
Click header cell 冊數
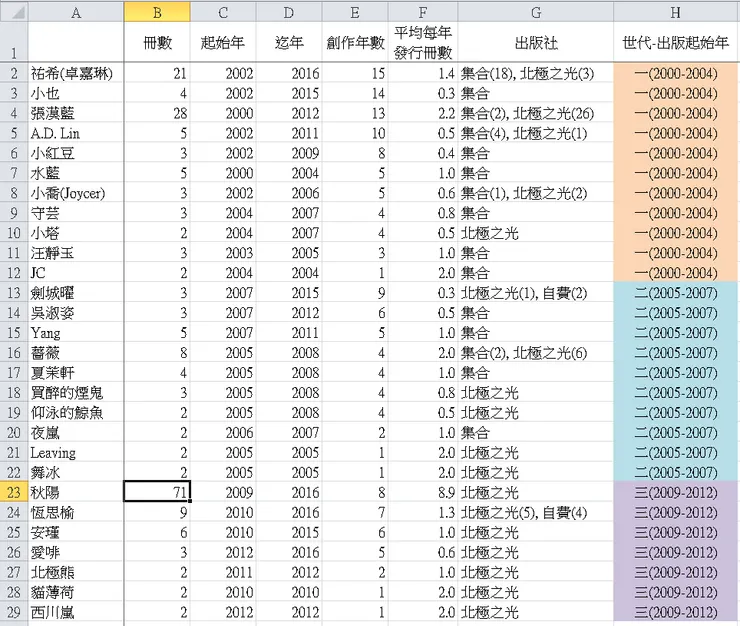click(x=157, y=42)
